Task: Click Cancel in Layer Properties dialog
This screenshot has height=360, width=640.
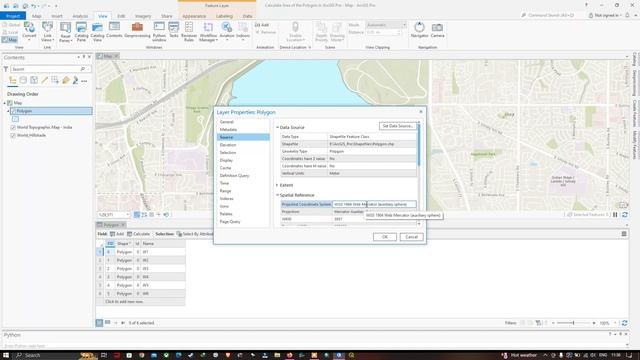Action: tap(411, 237)
